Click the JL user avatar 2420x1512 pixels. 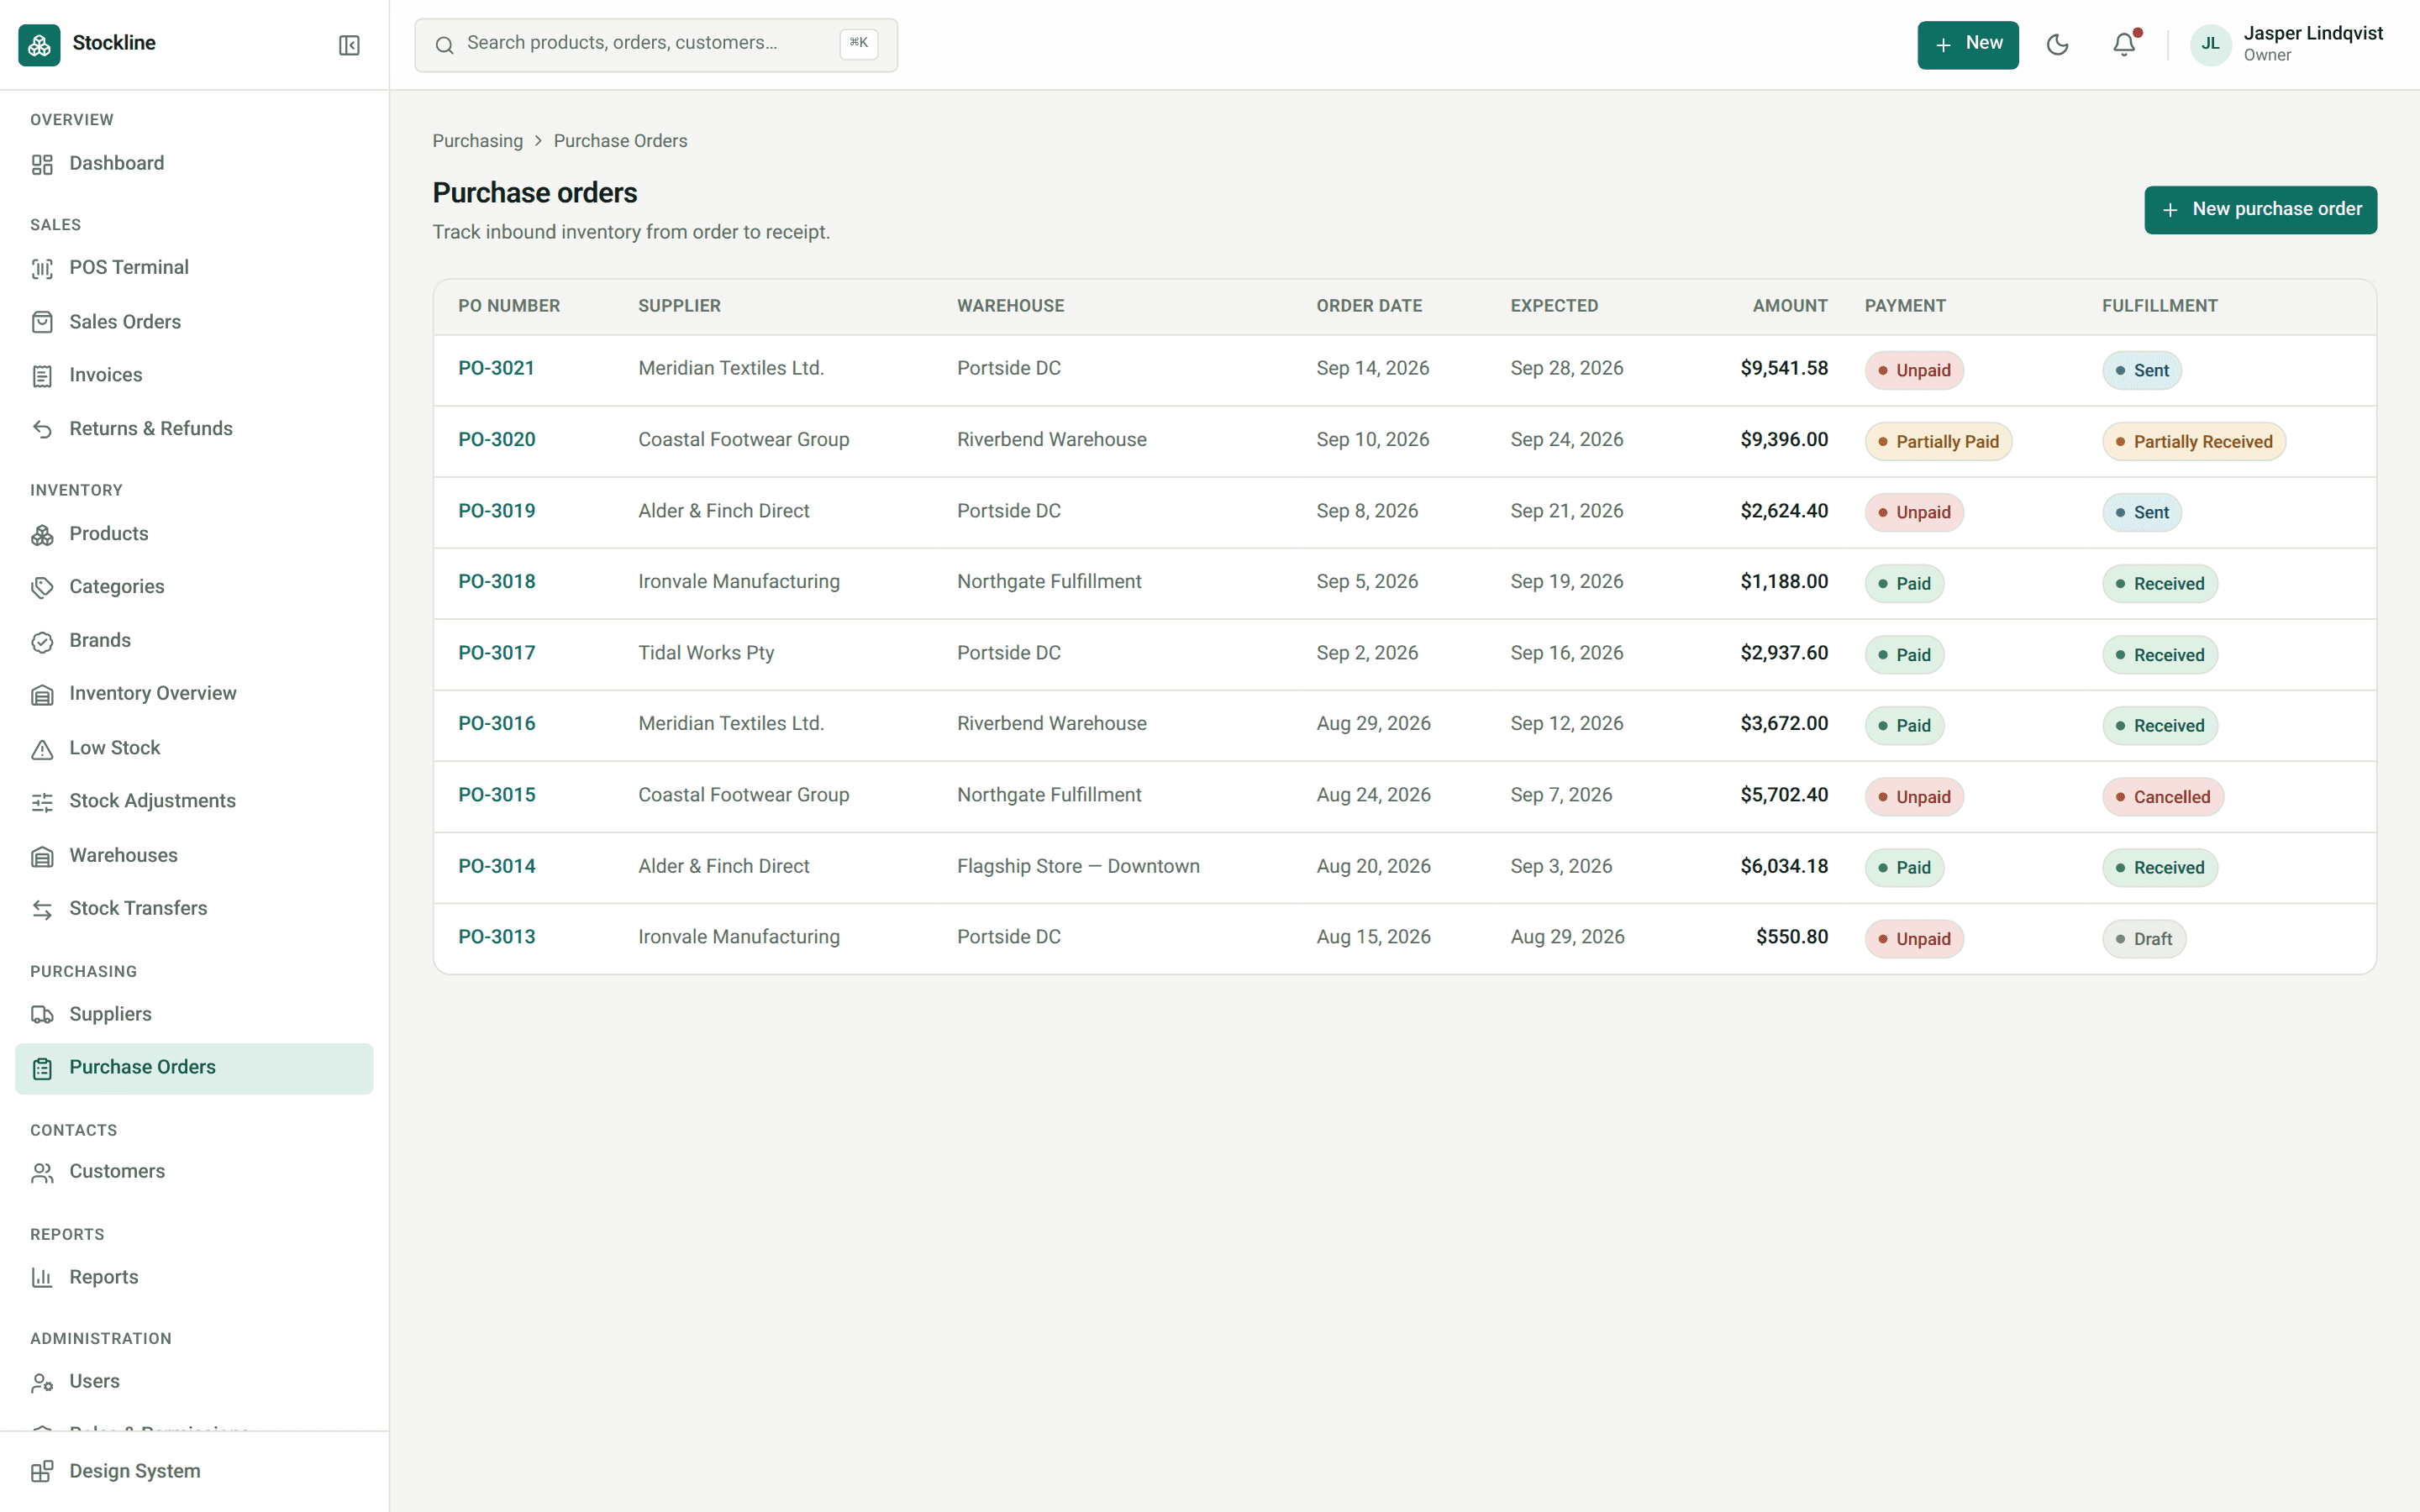pyautogui.click(x=2210, y=45)
